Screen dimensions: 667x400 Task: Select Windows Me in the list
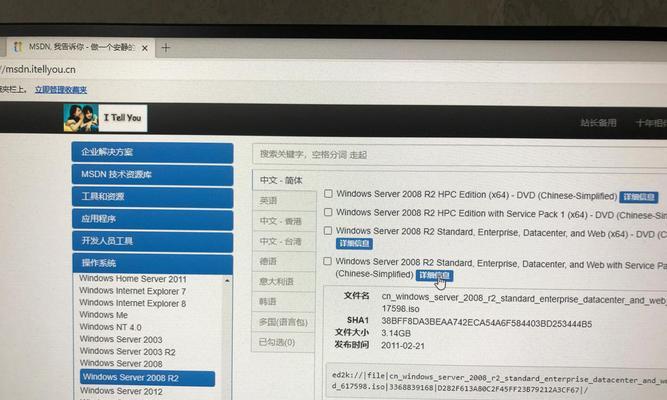[x=103, y=315]
